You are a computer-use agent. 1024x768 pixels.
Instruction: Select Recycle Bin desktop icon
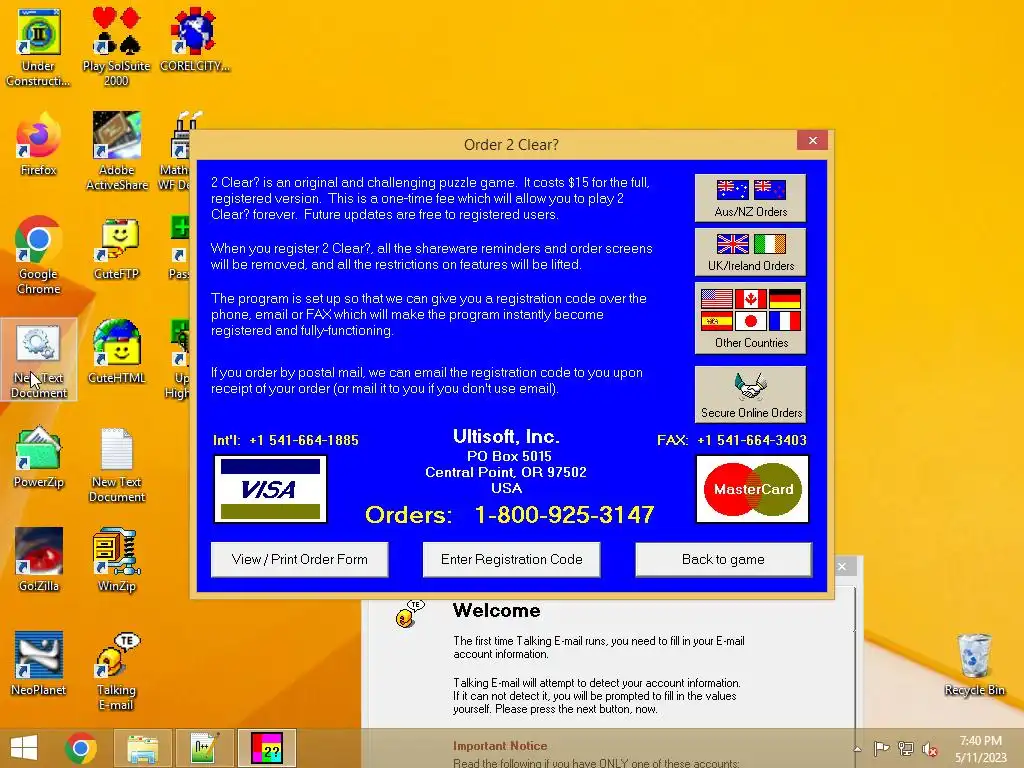click(x=974, y=665)
